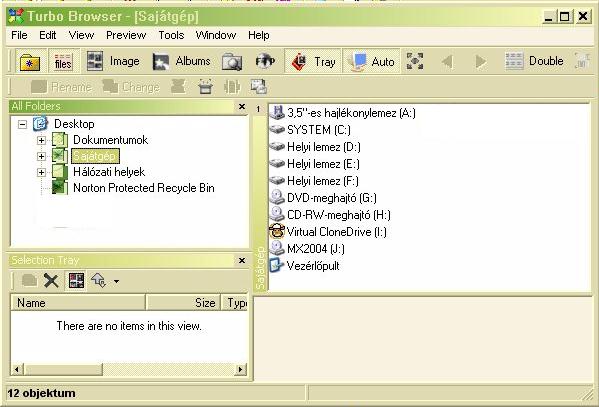599x407 pixels.
Task: Select the MX2004 (J:) drive
Action: coord(307,249)
